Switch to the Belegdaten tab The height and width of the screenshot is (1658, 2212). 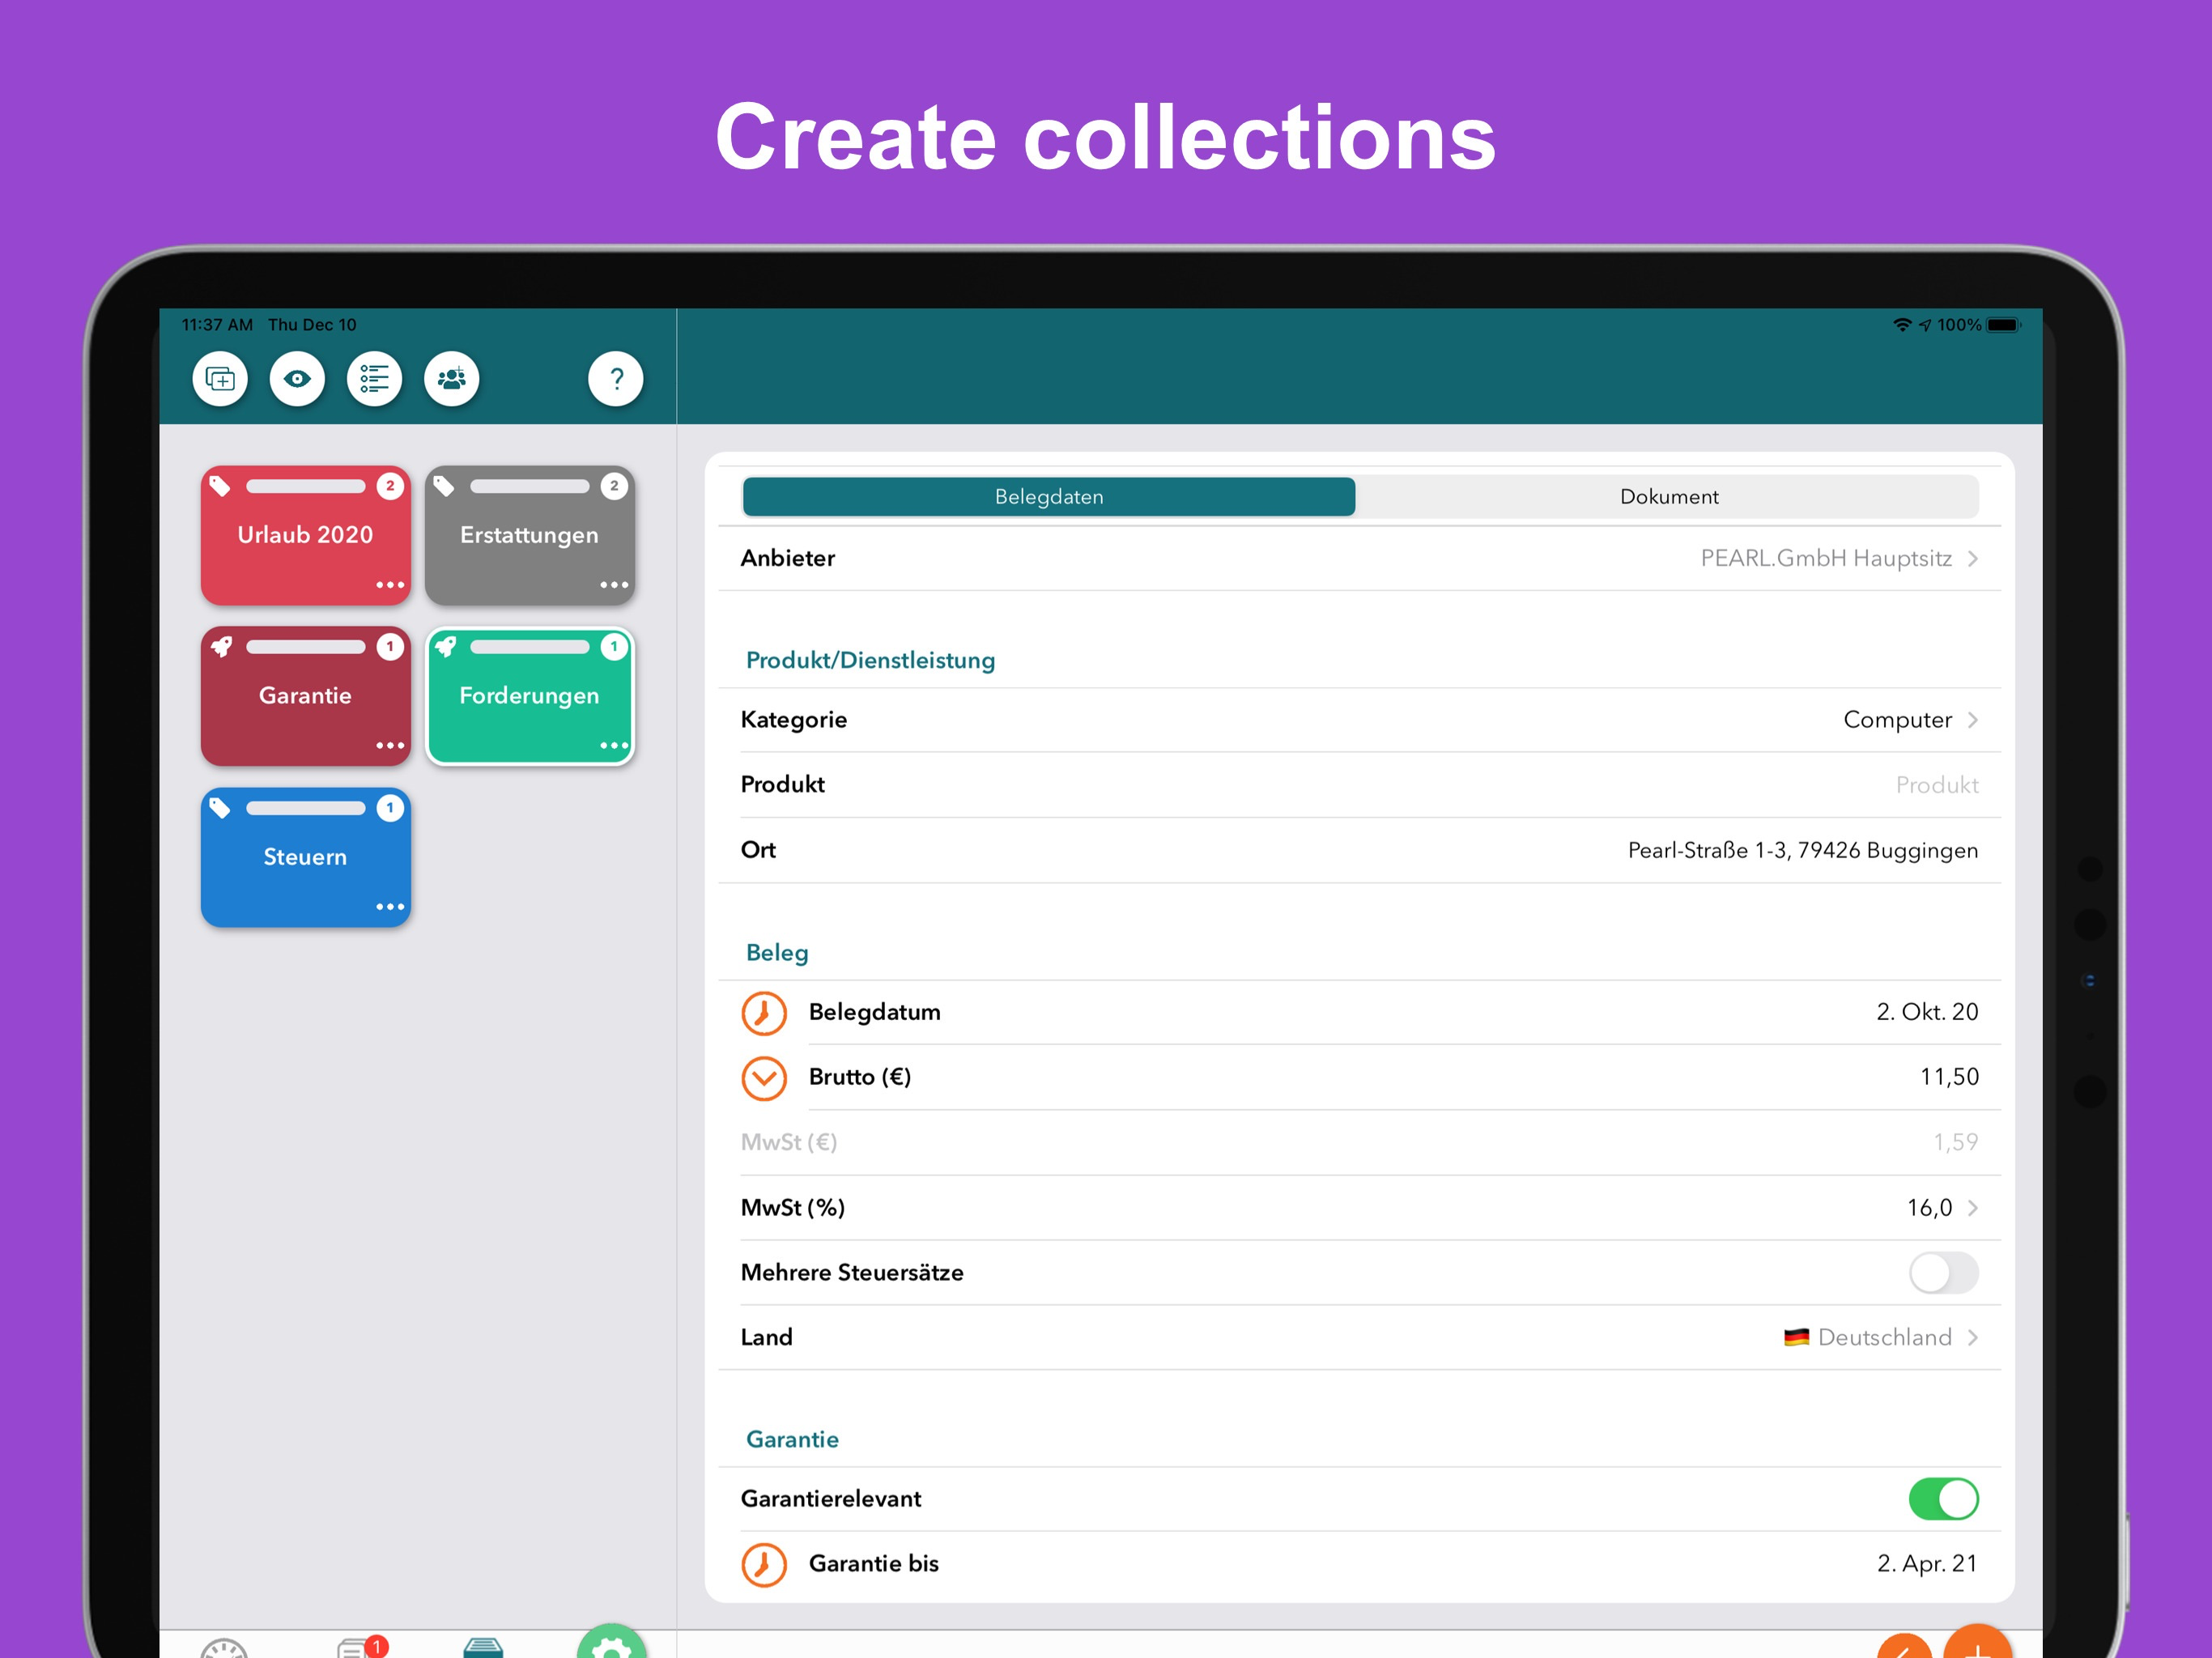point(1049,497)
